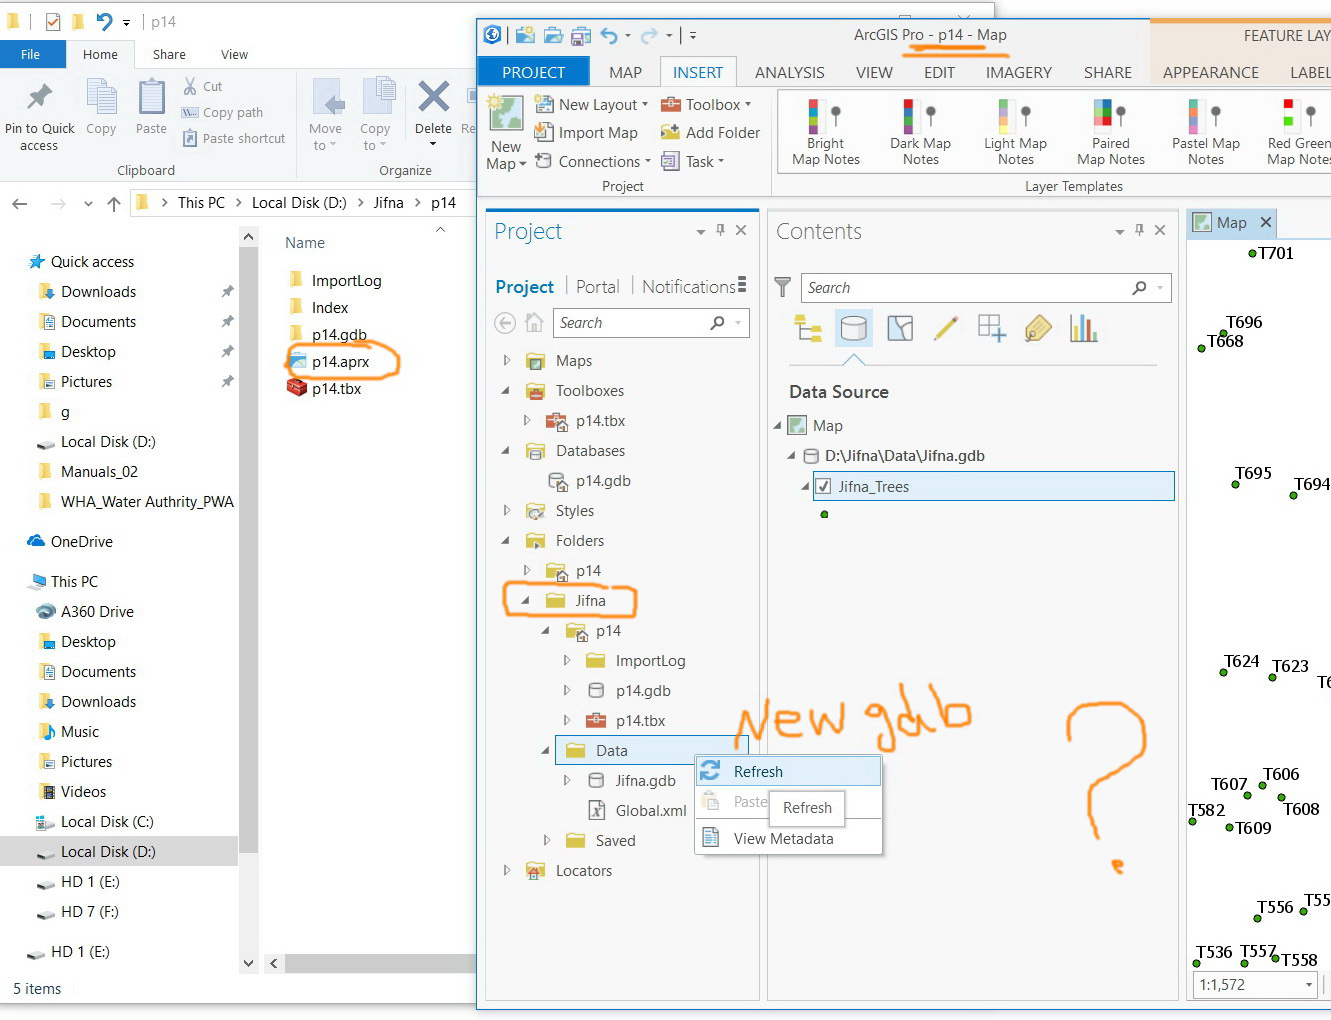
Task: Toggle auto-hide pin on Project pane
Action: pos(720,230)
